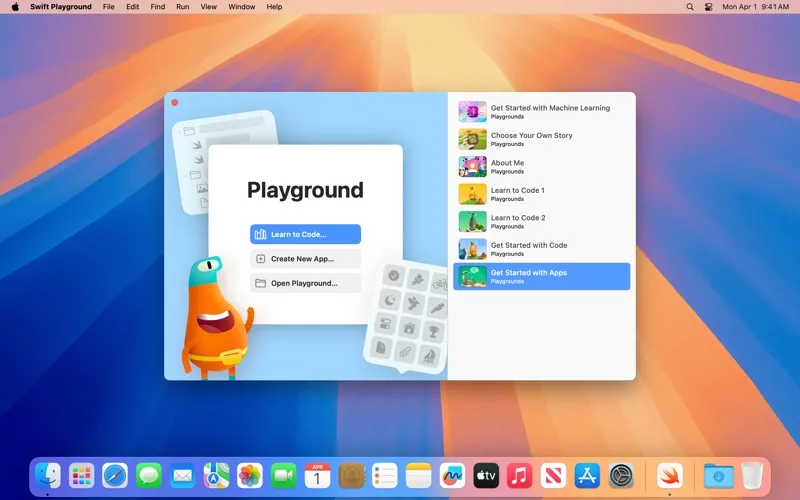
Task: Open the File menu
Action: click(x=109, y=7)
